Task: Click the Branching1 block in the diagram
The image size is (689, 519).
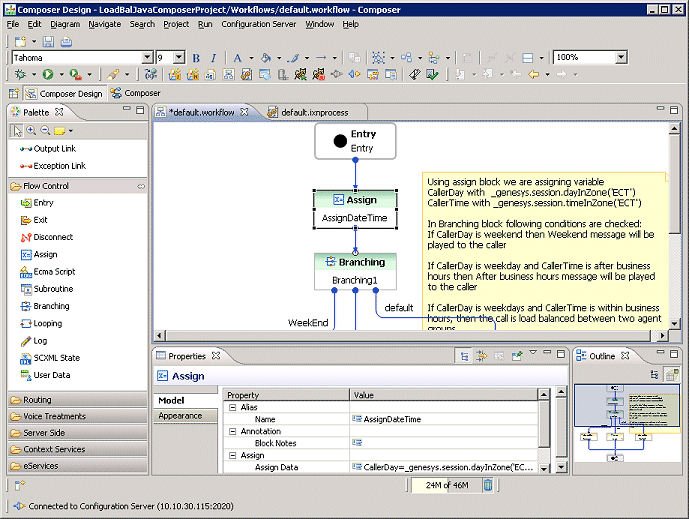Action: [x=355, y=272]
